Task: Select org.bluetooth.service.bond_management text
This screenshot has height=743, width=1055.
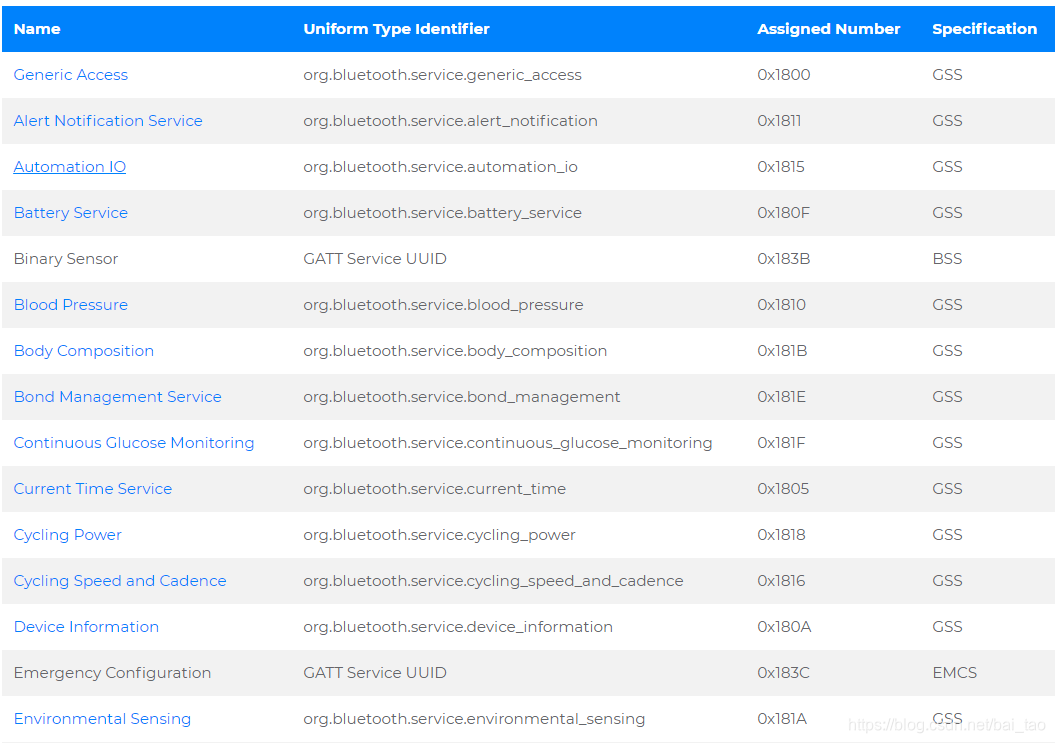Action: click(462, 397)
